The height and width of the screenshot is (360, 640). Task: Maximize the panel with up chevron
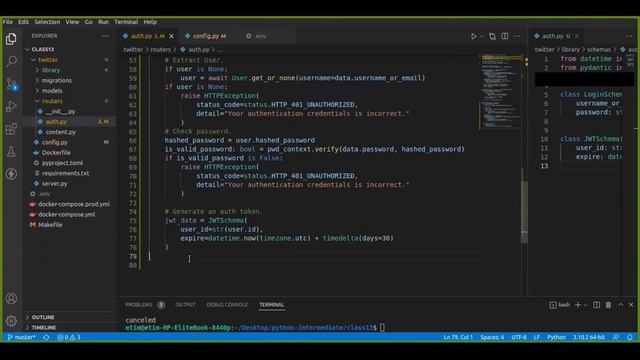[620, 305]
